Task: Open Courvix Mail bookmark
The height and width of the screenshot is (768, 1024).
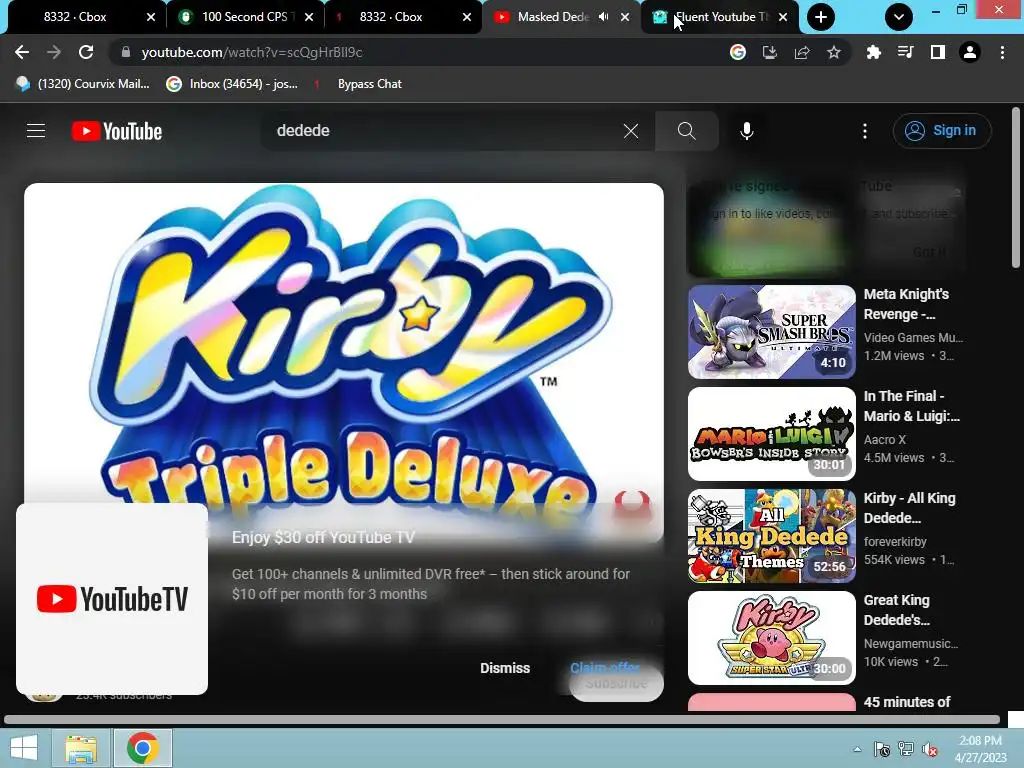Action: [82, 84]
